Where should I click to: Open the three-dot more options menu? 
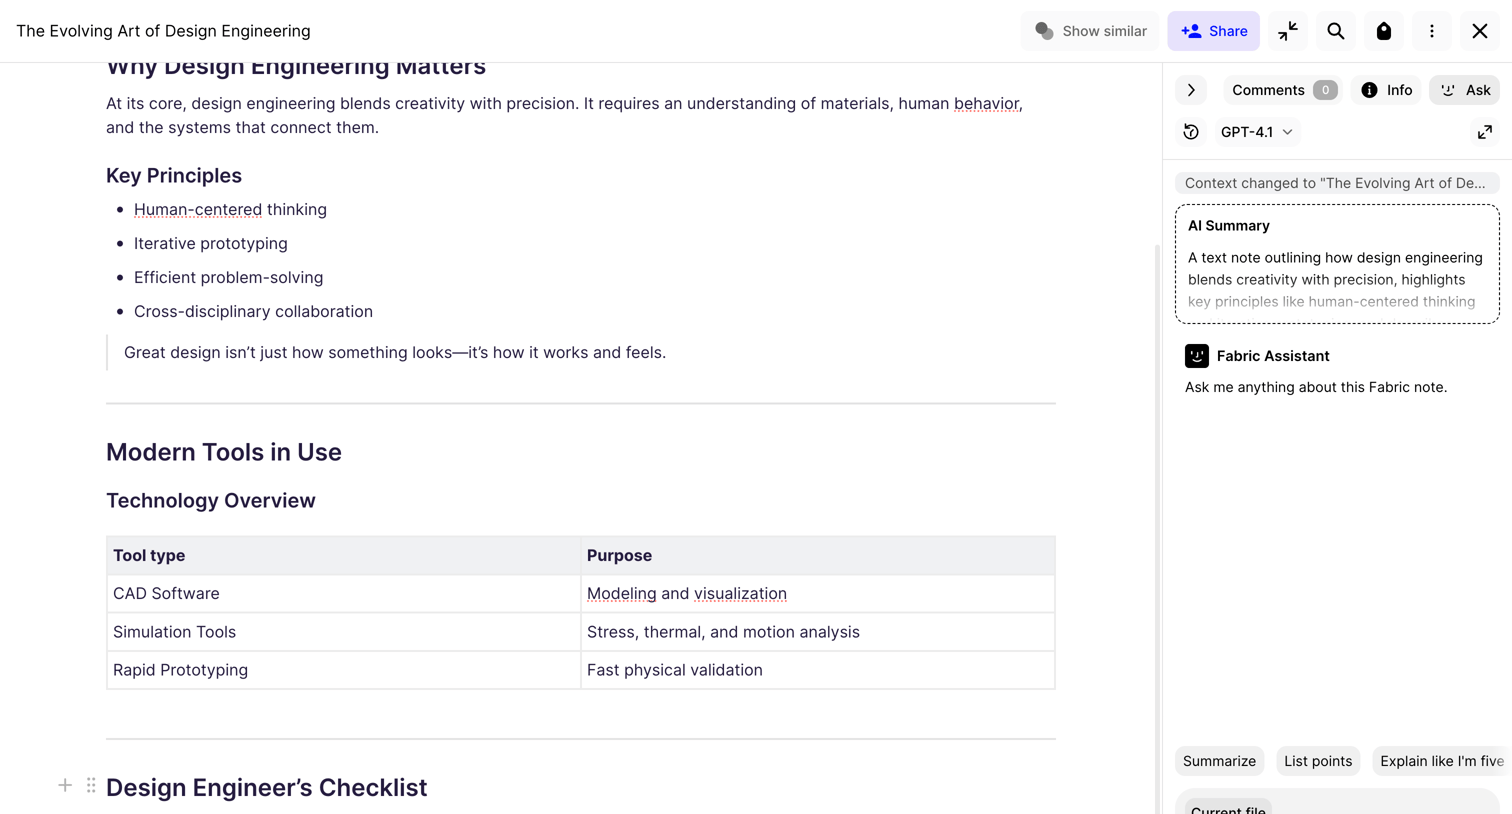pos(1432,31)
